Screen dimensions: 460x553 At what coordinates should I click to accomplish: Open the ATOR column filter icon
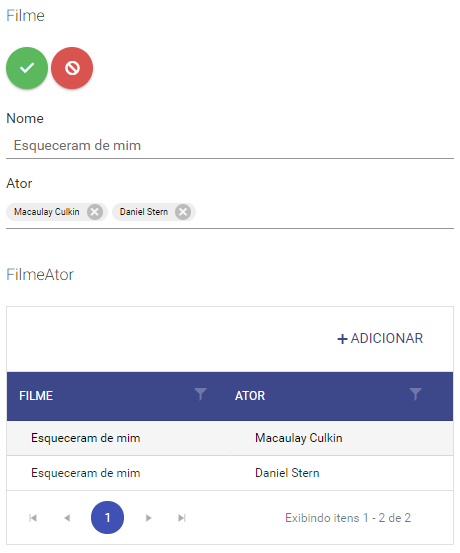coord(415,394)
